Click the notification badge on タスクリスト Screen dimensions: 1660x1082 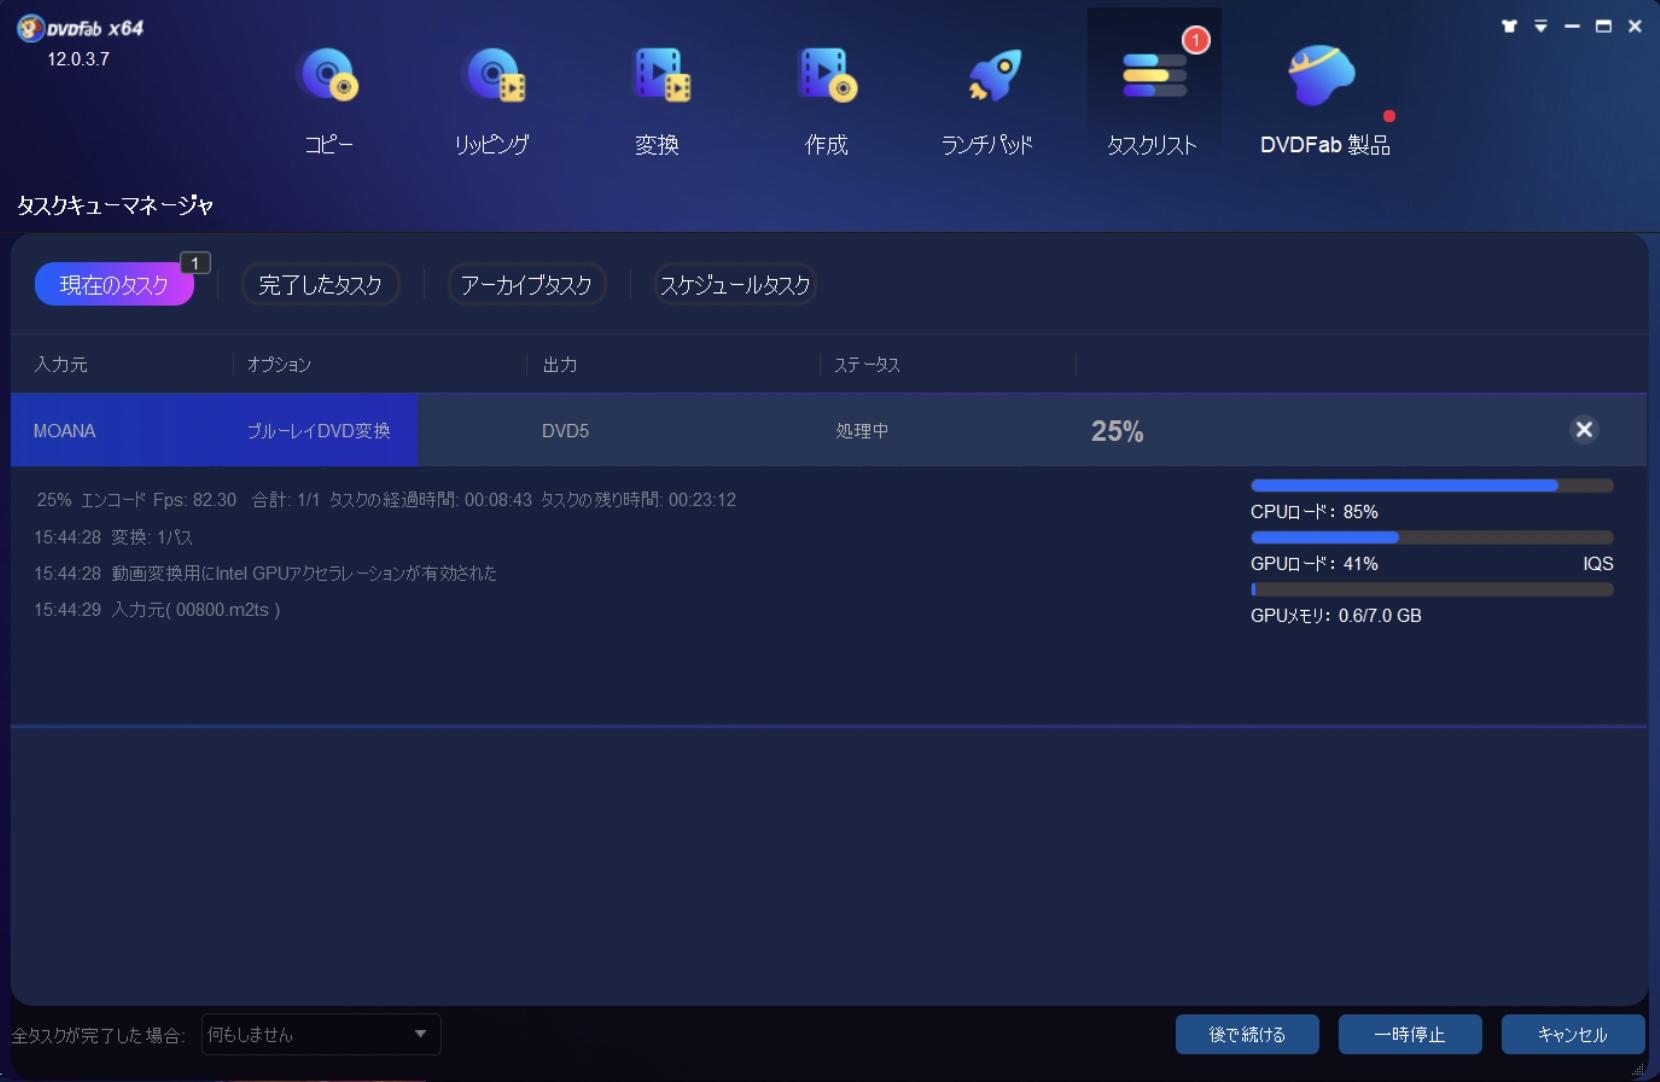(x=1196, y=40)
